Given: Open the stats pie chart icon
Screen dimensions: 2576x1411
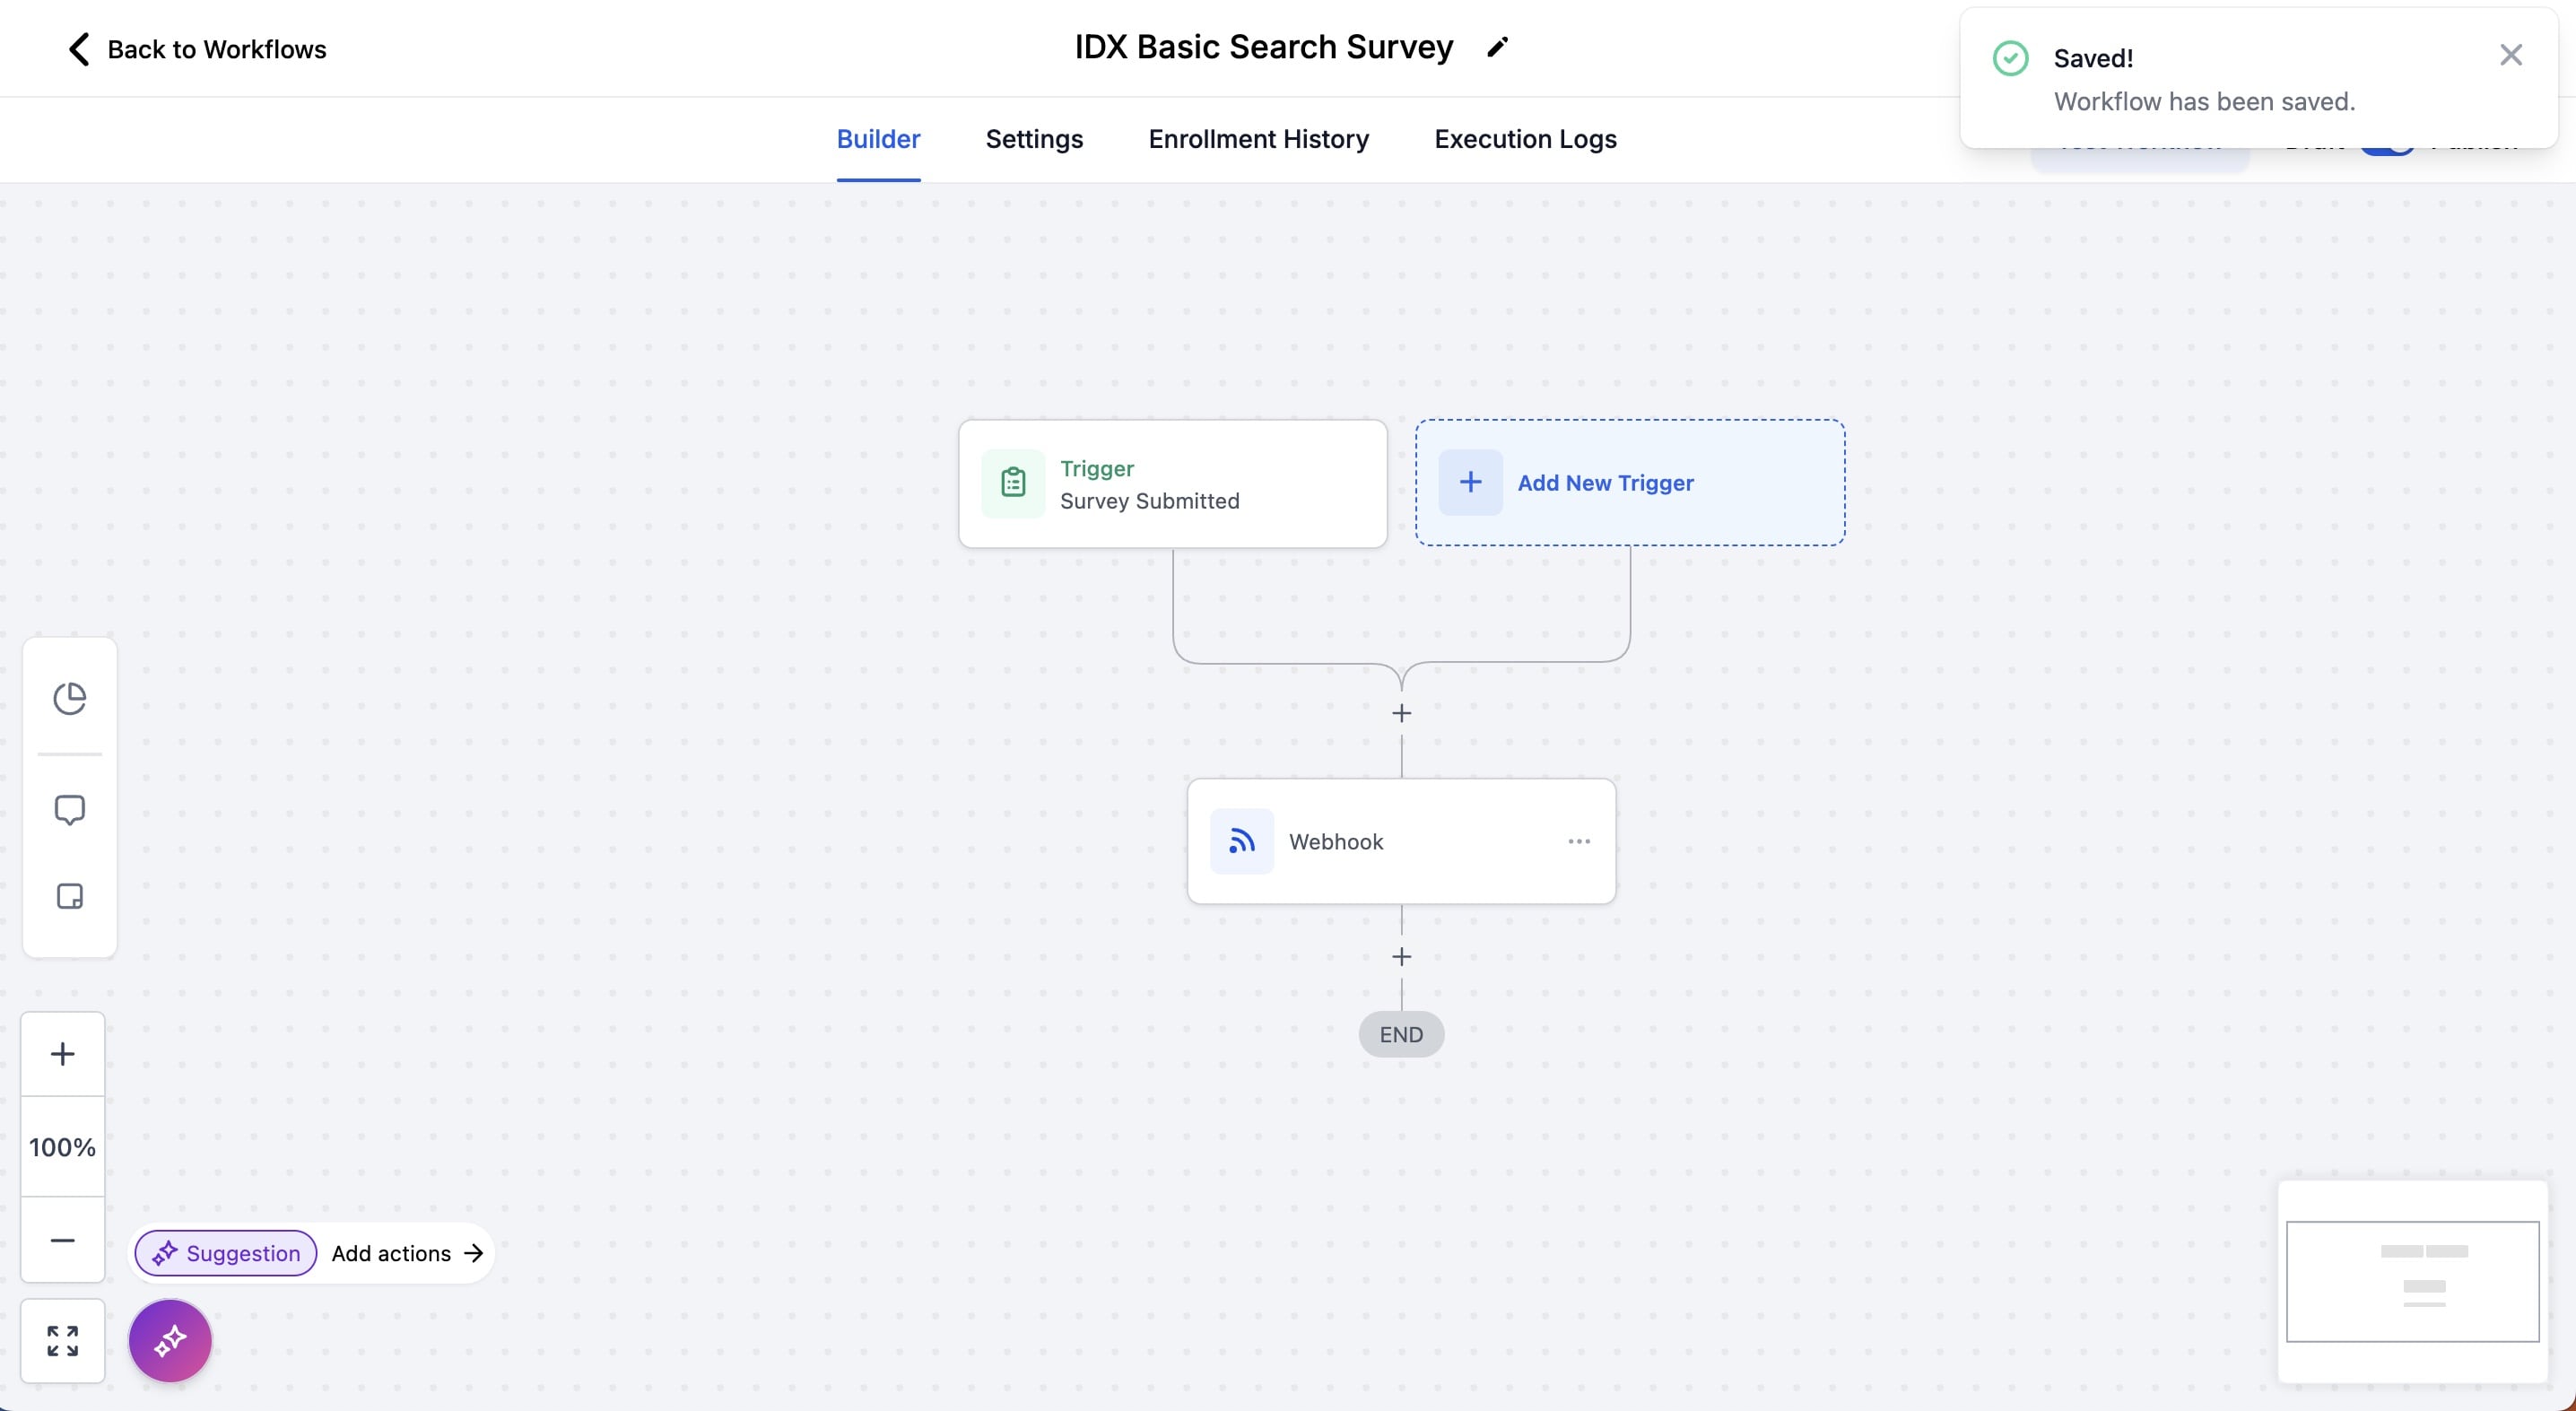Looking at the screenshot, I should coord(69,698).
